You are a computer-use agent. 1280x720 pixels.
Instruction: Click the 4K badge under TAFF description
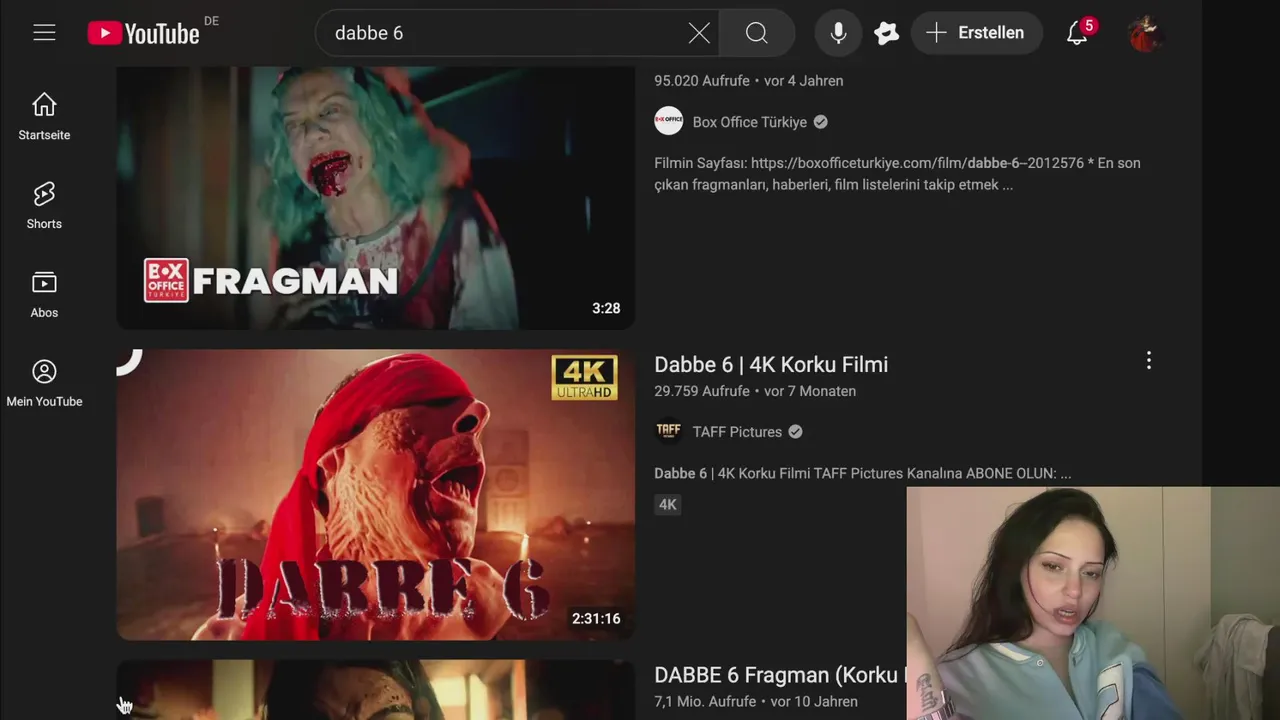(668, 505)
